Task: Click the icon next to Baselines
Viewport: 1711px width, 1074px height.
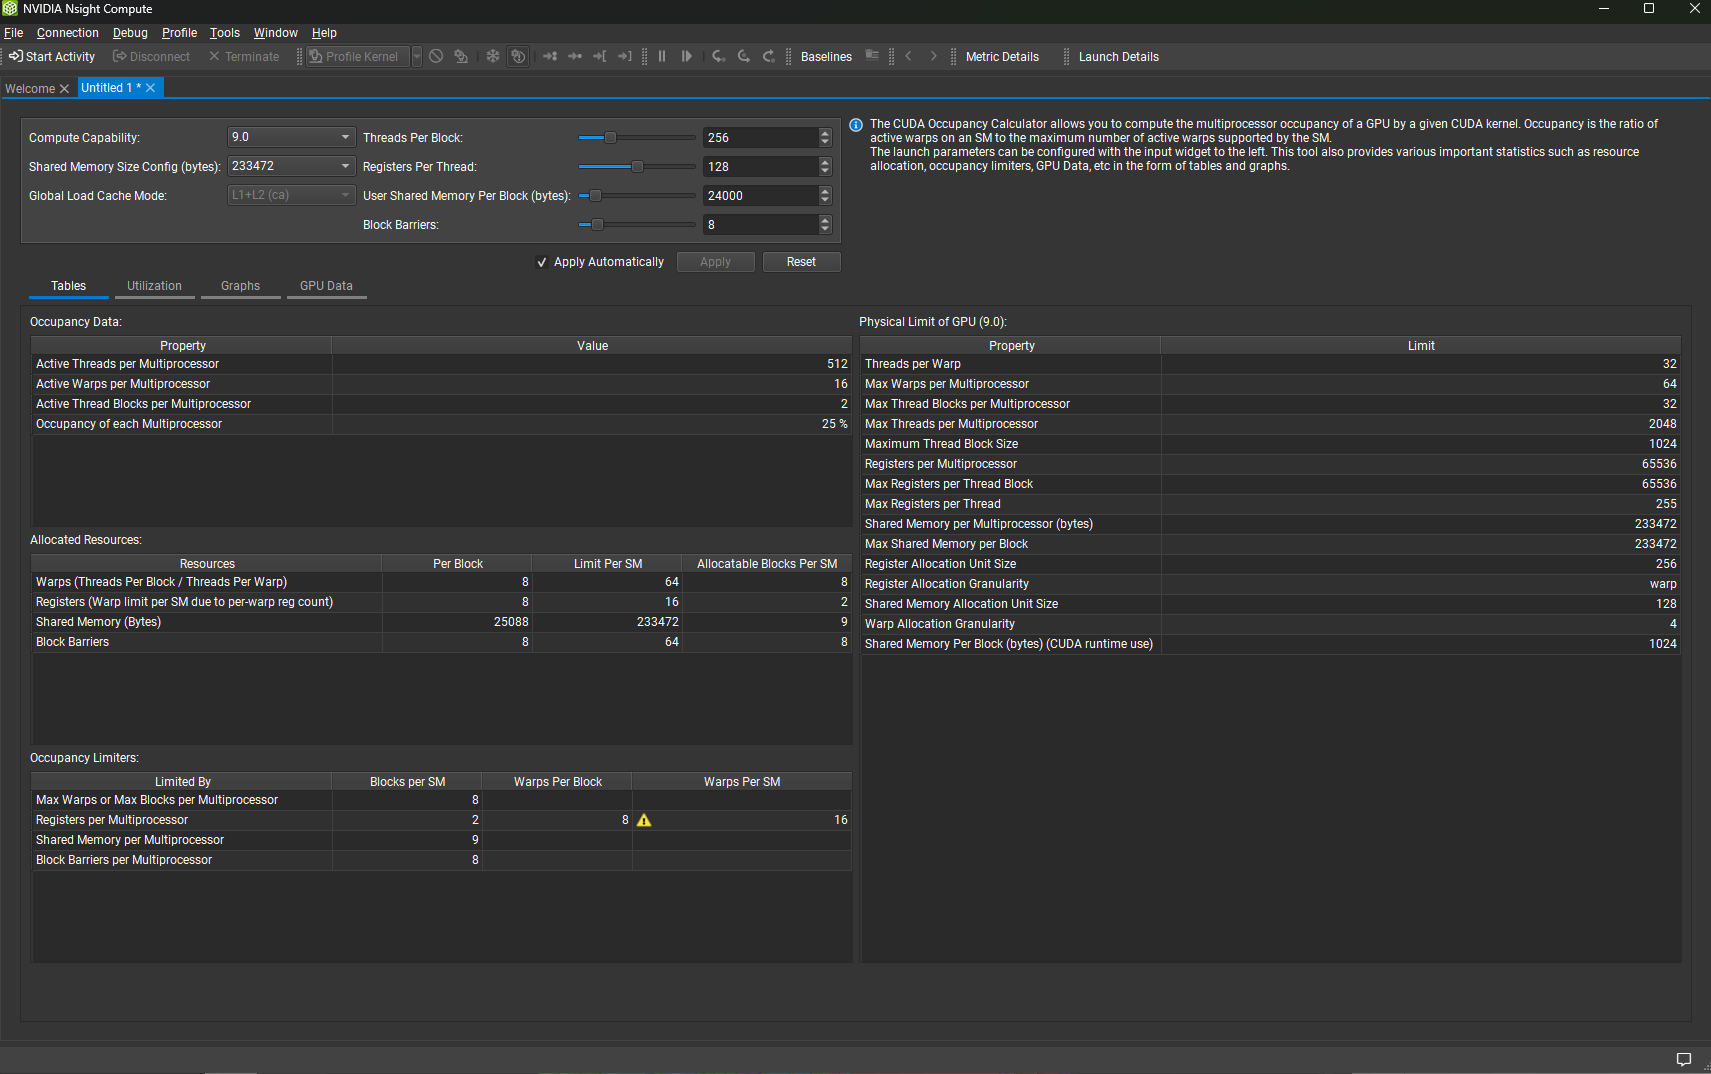Action: pyautogui.click(x=872, y=56)
